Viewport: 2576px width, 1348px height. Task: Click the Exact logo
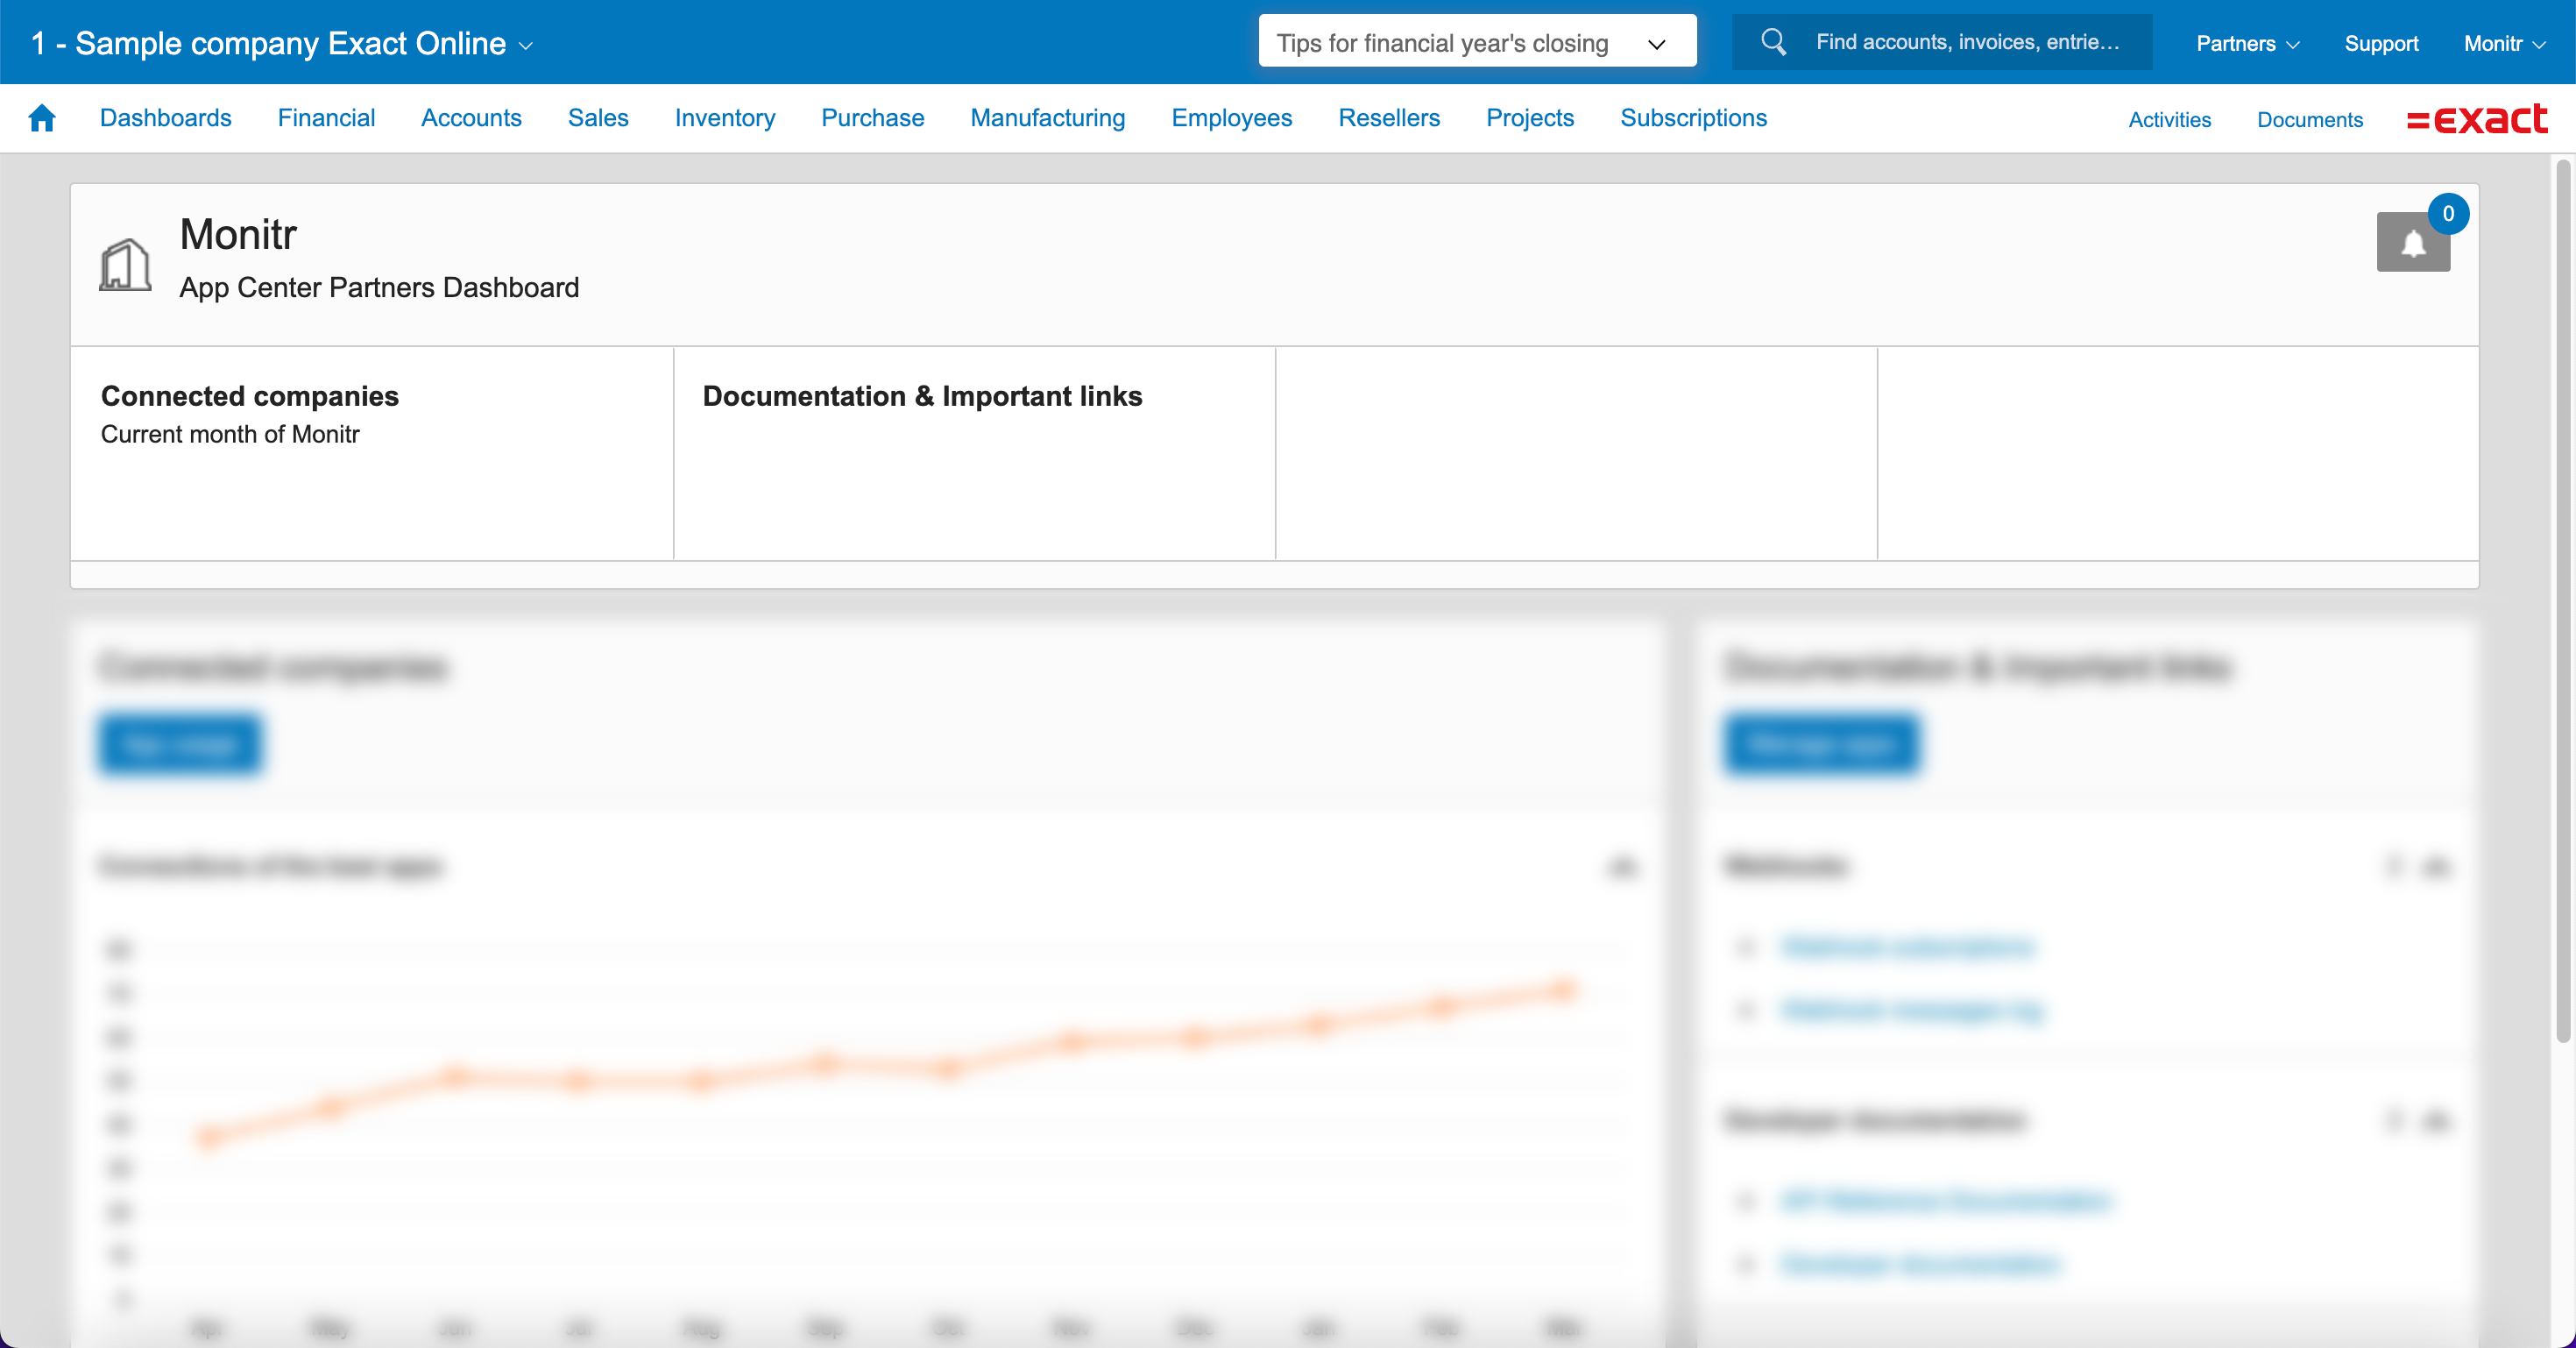[x=2476, y=119]
